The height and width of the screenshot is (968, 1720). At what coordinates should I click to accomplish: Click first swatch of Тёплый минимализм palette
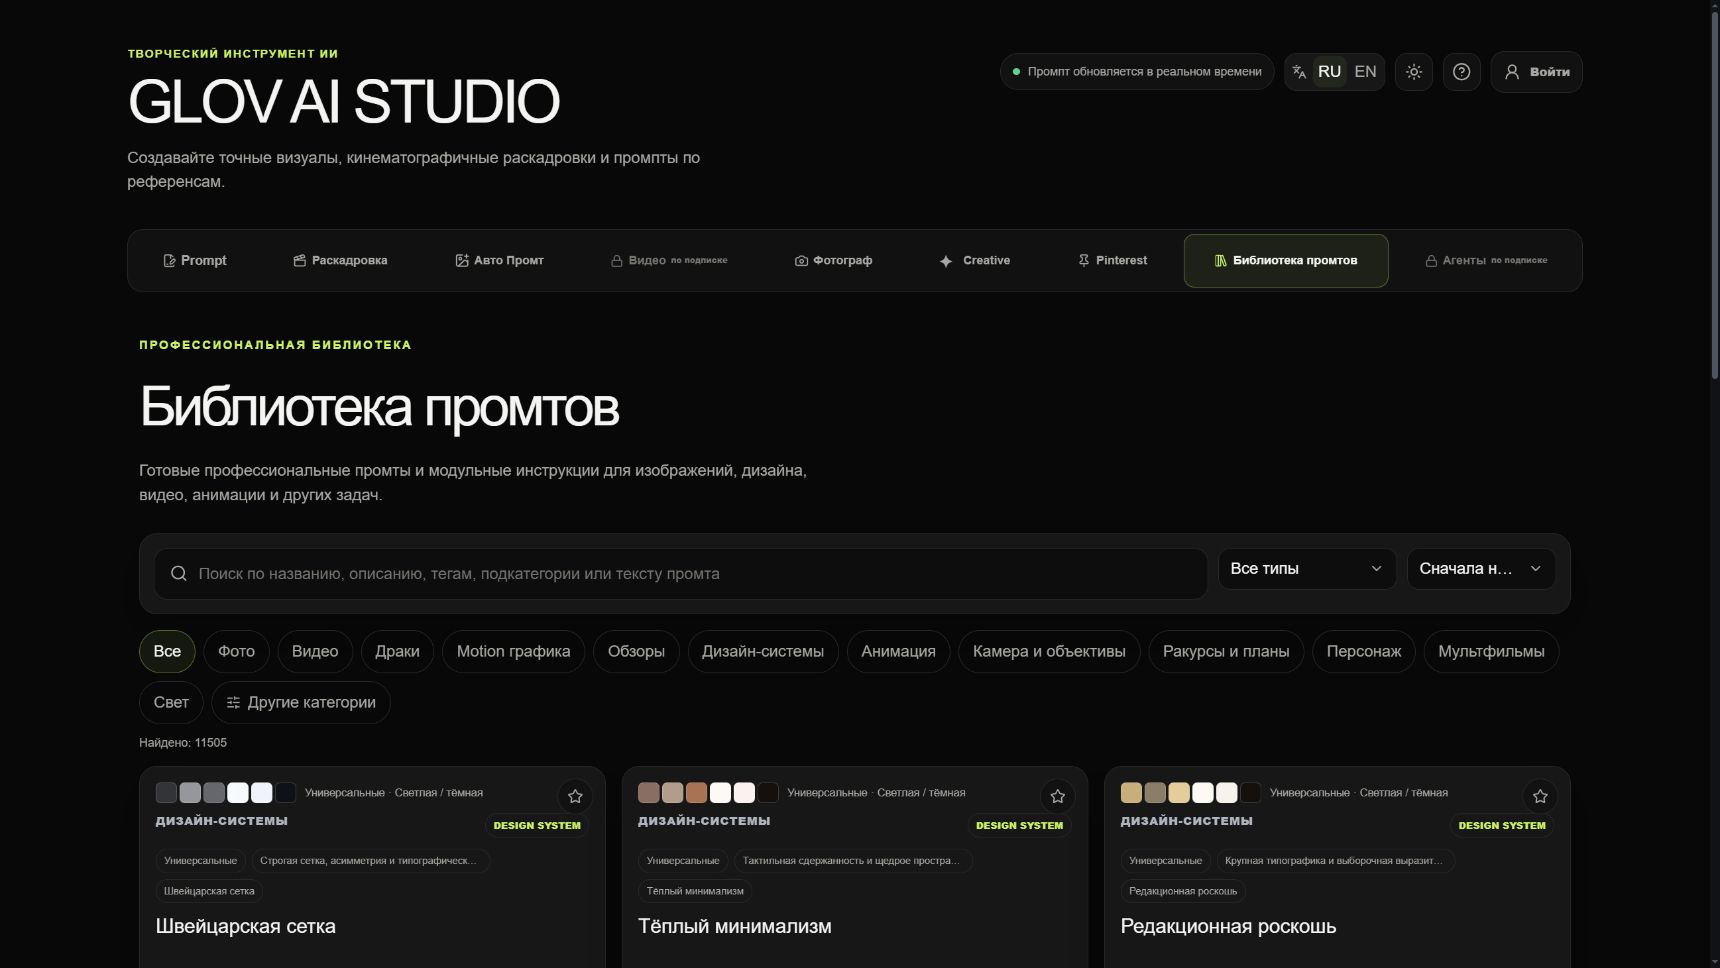point(648,793)
